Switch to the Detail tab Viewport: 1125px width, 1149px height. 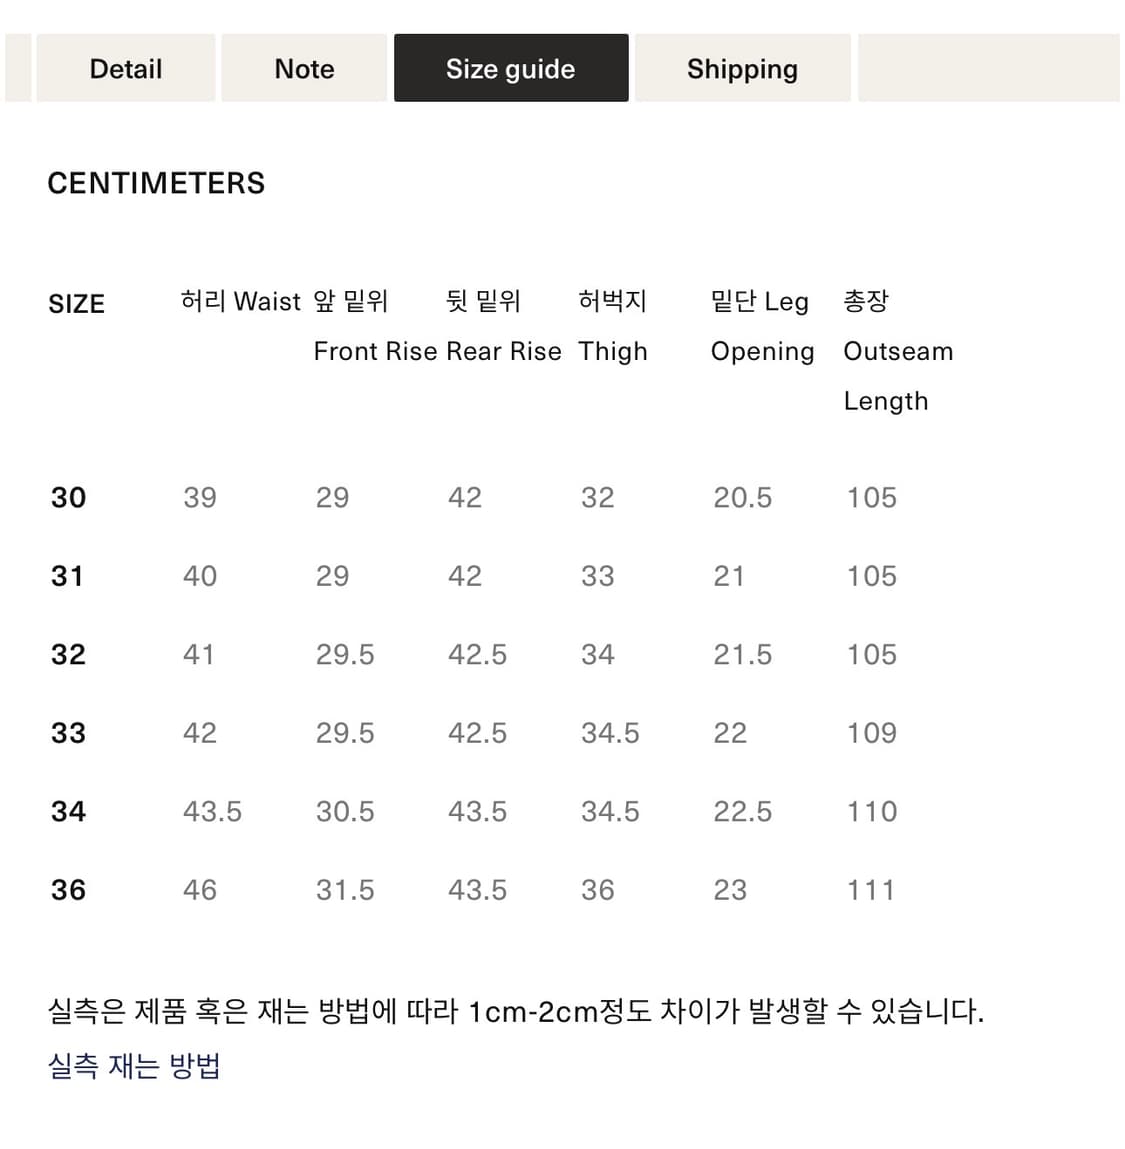point(125,68)
